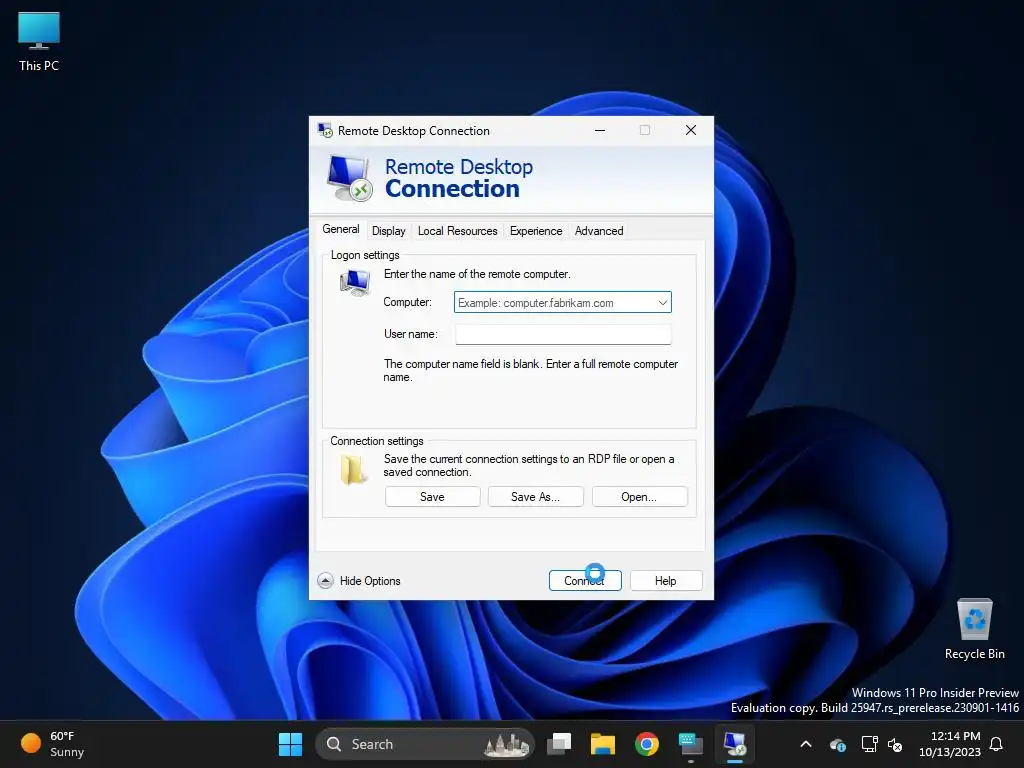Open the clock showing 12:14 PM
The image size is (1024, 768).
coord(950,744)
